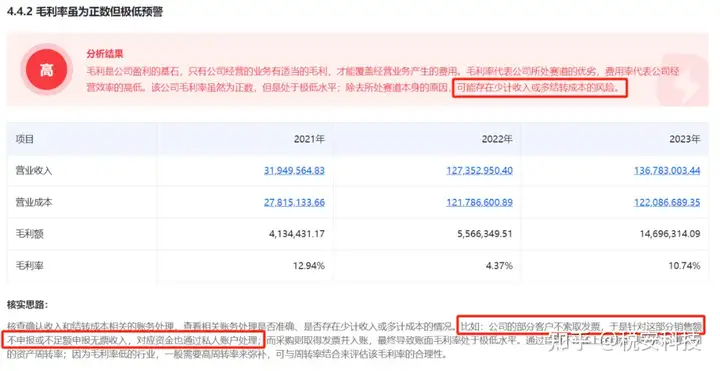Click the gross profit value 5,566,349.51
Screen dimensions: 720x371
tap(484, 234)
